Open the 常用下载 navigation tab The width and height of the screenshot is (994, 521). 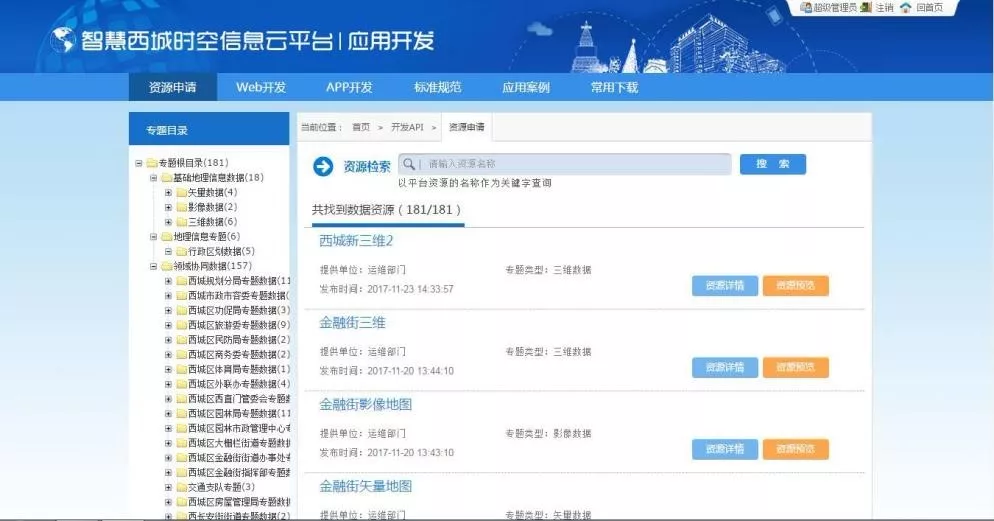point(614,87)
